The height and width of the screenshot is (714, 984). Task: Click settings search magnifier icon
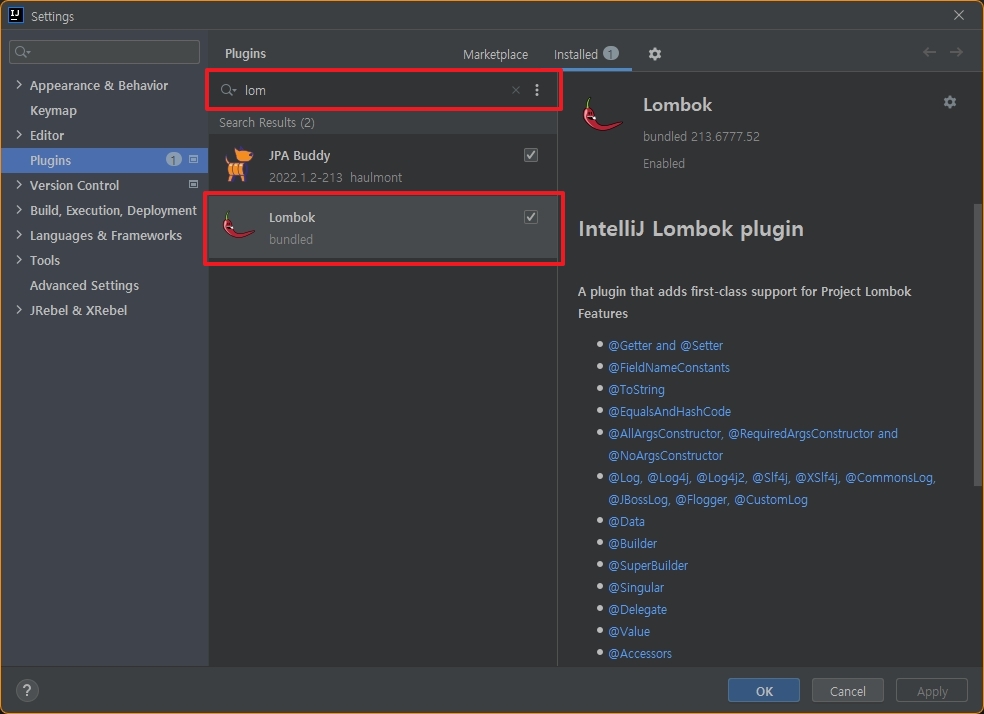coord(22,52)
